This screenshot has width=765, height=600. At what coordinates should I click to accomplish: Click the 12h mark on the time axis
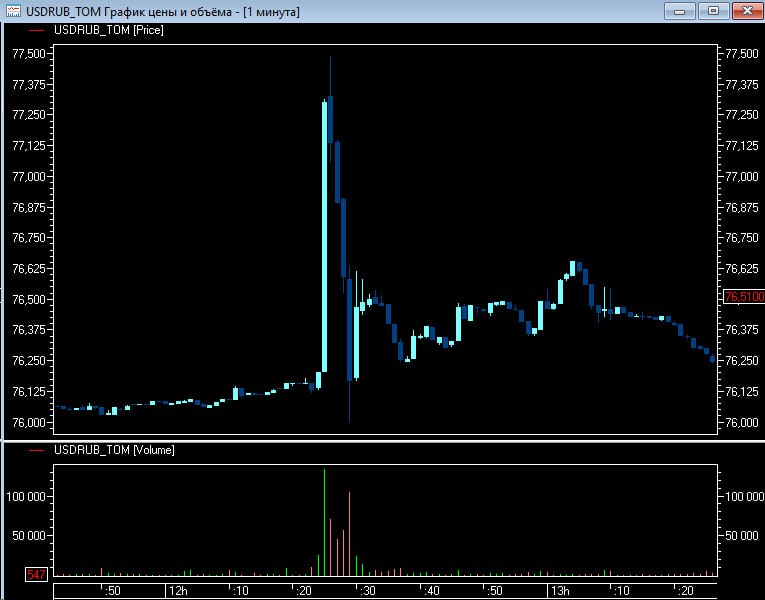[x=178, y=591]
